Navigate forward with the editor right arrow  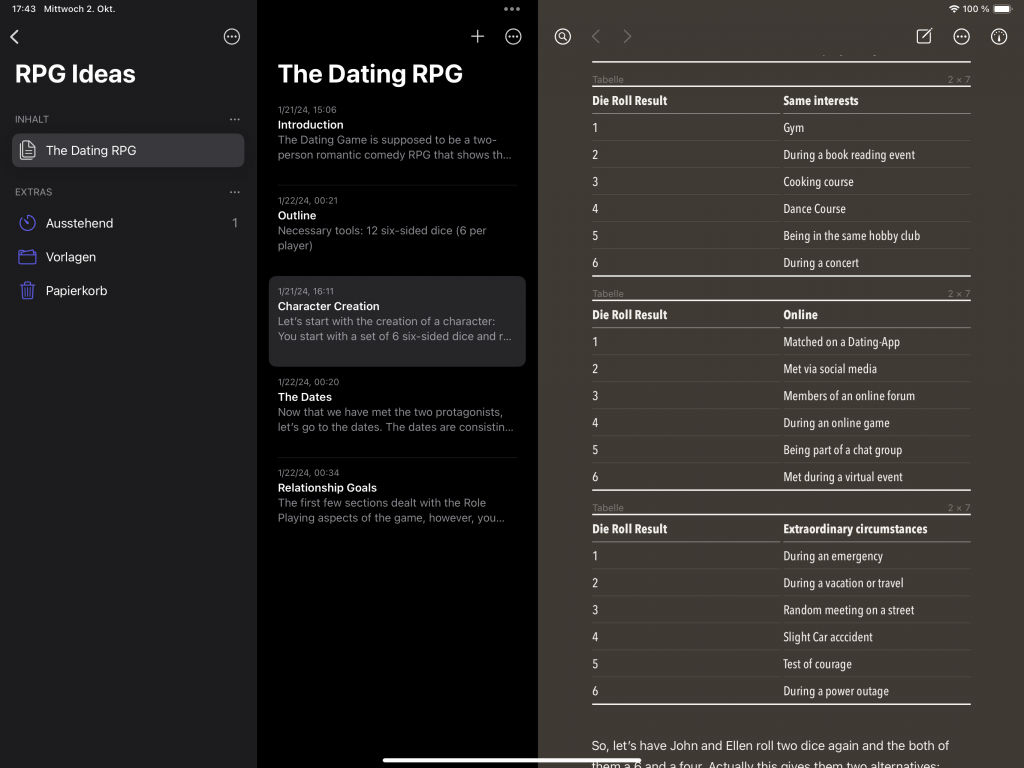627,37
